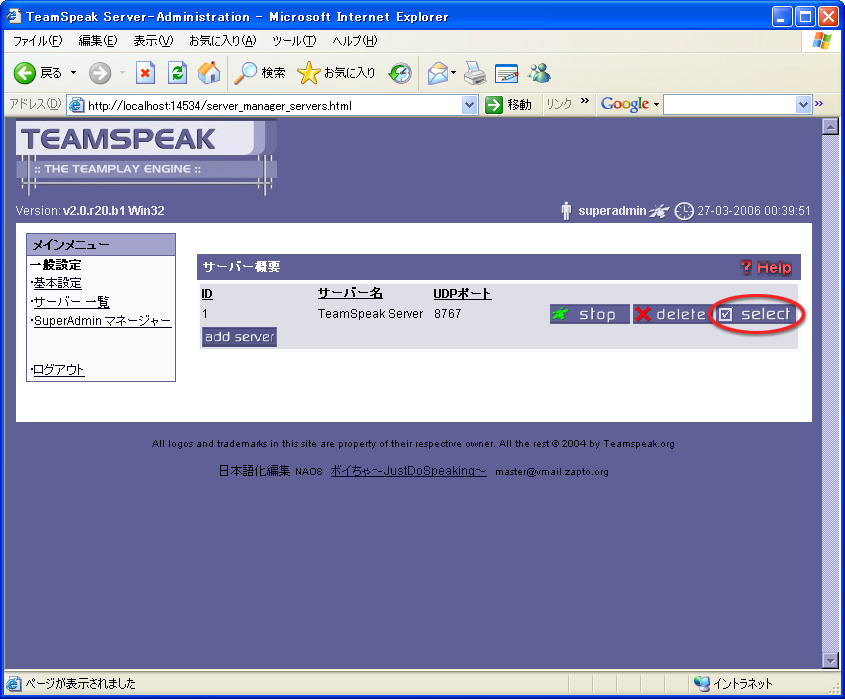This screenshot has width=845, height=699.
Task: Open the SuperAdmin マネージャー link
Action: tap(102, 321)
